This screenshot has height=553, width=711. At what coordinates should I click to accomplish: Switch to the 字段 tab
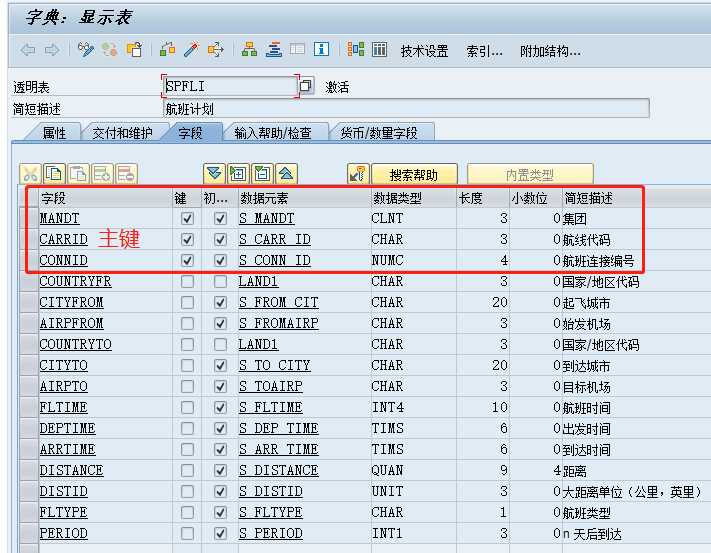(x=190, y=133)
